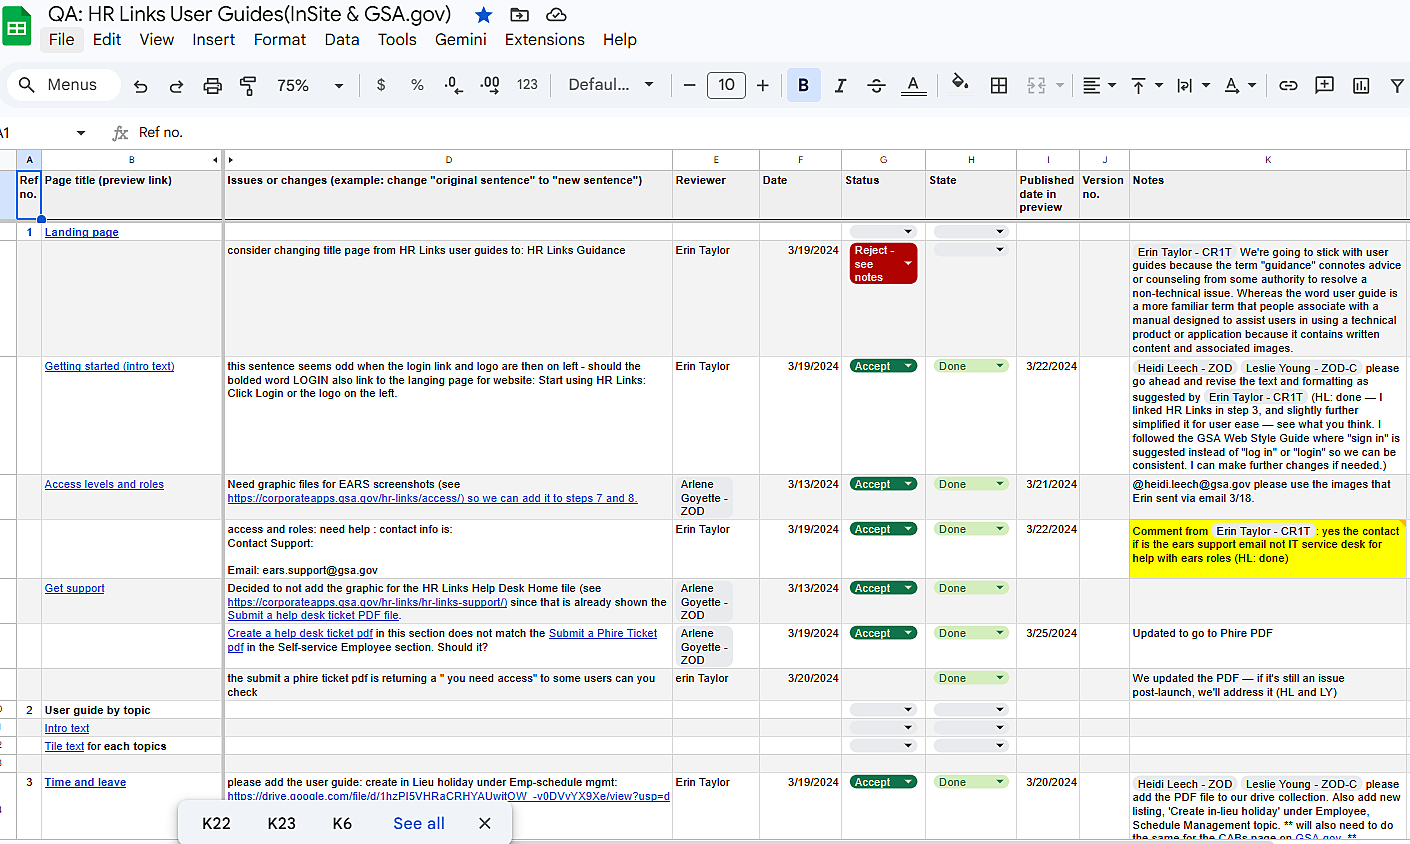The image size is (1410, 844).
Task: Open the Get support link
Action: click(x=74, y=588)
